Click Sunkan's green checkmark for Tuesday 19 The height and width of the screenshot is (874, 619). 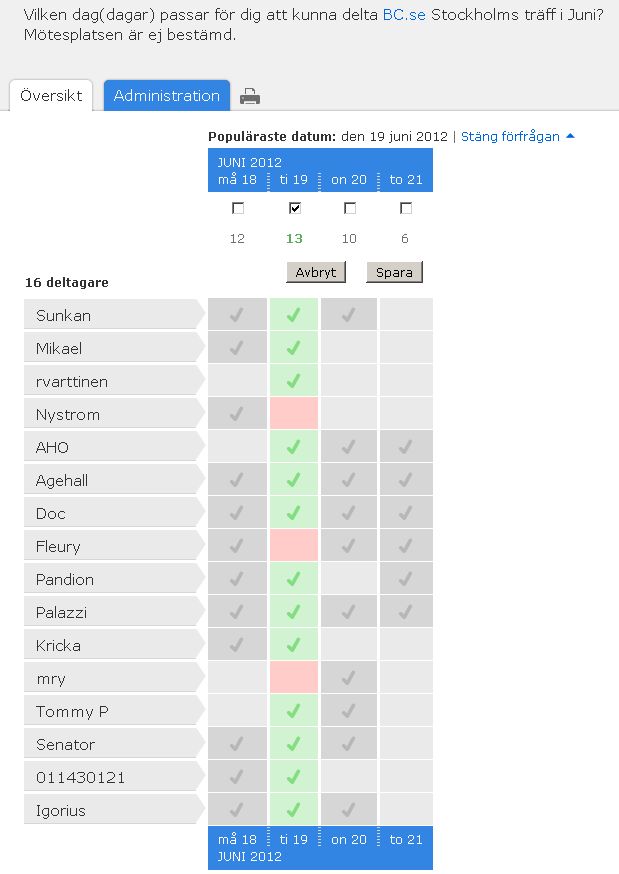click(x=293, y=315)
